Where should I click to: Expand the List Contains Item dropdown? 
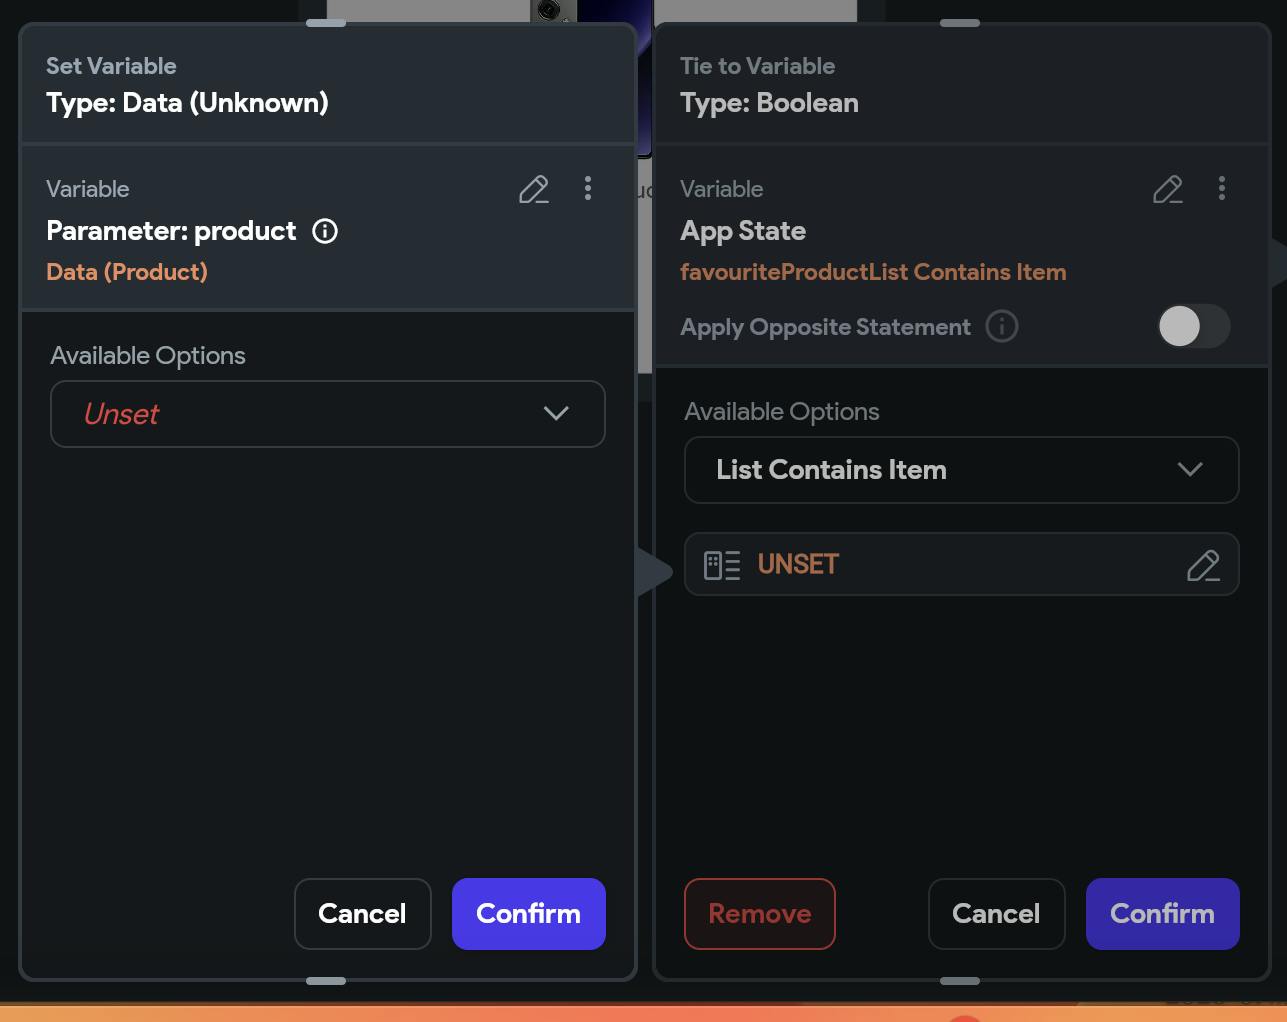click(x=961, y=470)
